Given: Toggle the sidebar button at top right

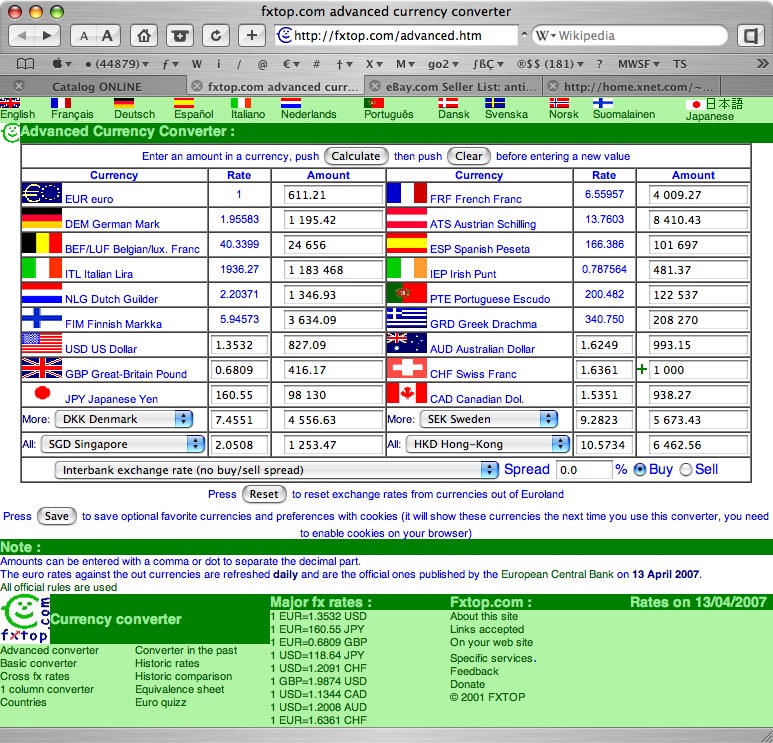Looking at the screenshot, I should [x=751, y=35].
